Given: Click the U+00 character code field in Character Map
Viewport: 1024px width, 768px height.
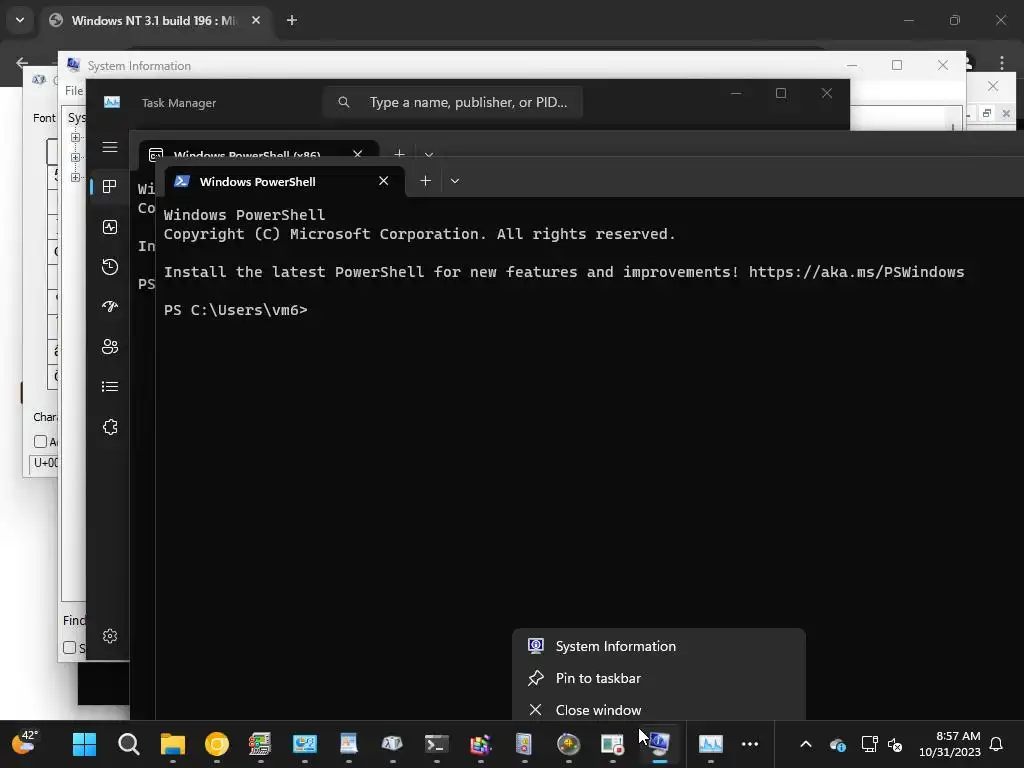Looking at the screenshot, I should (44, 462).
